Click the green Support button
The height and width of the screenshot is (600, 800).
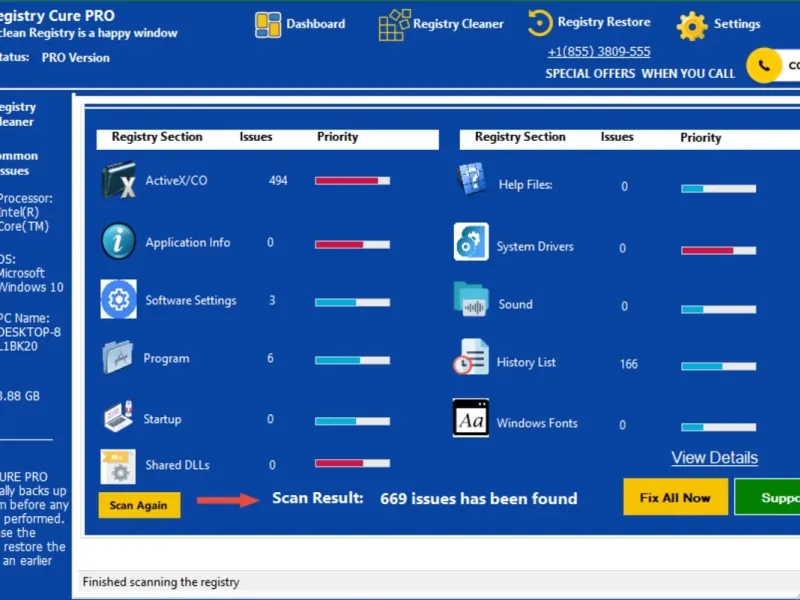click(767, 497)
